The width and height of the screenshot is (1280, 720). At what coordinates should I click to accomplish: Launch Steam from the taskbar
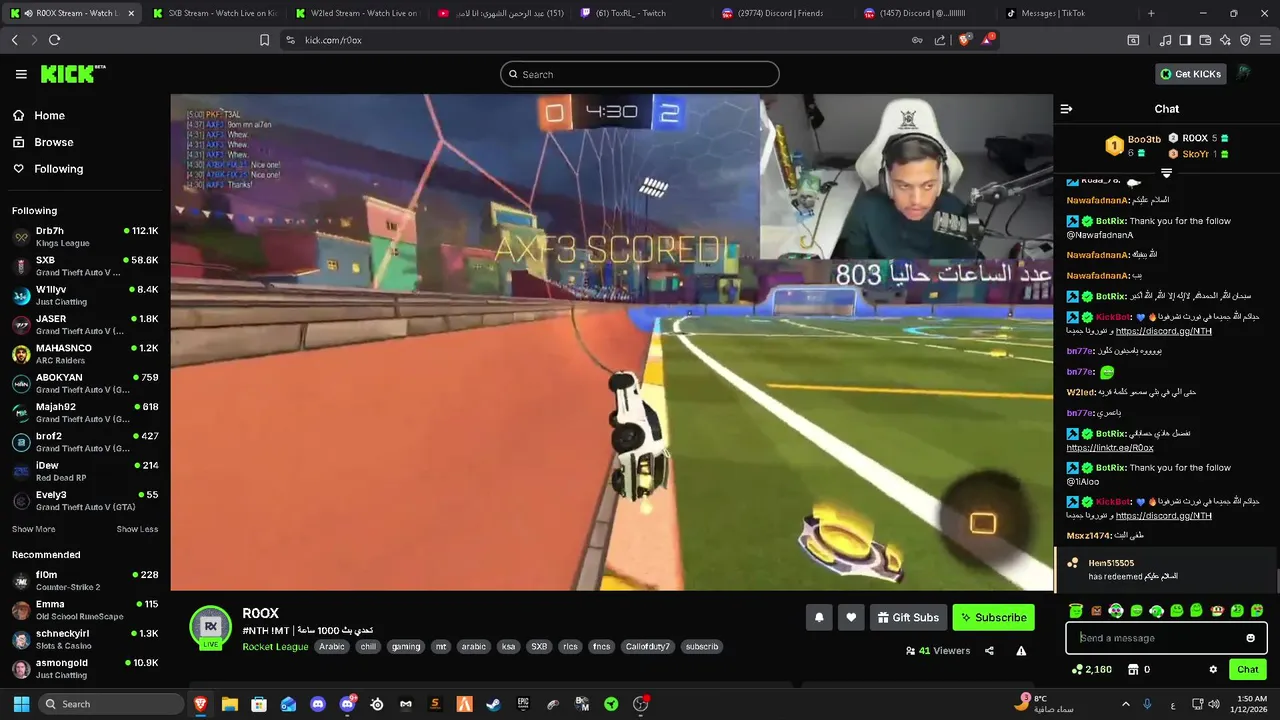click(x=493, y=704)
